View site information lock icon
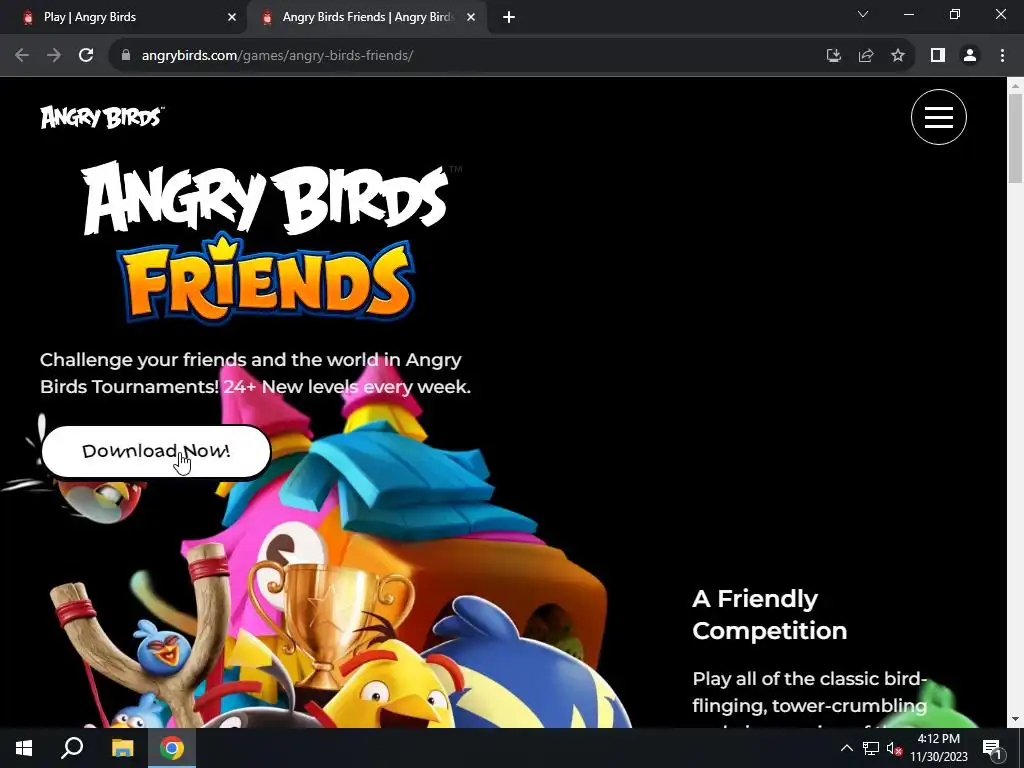 pyautogui.click(x=126, y=56)
